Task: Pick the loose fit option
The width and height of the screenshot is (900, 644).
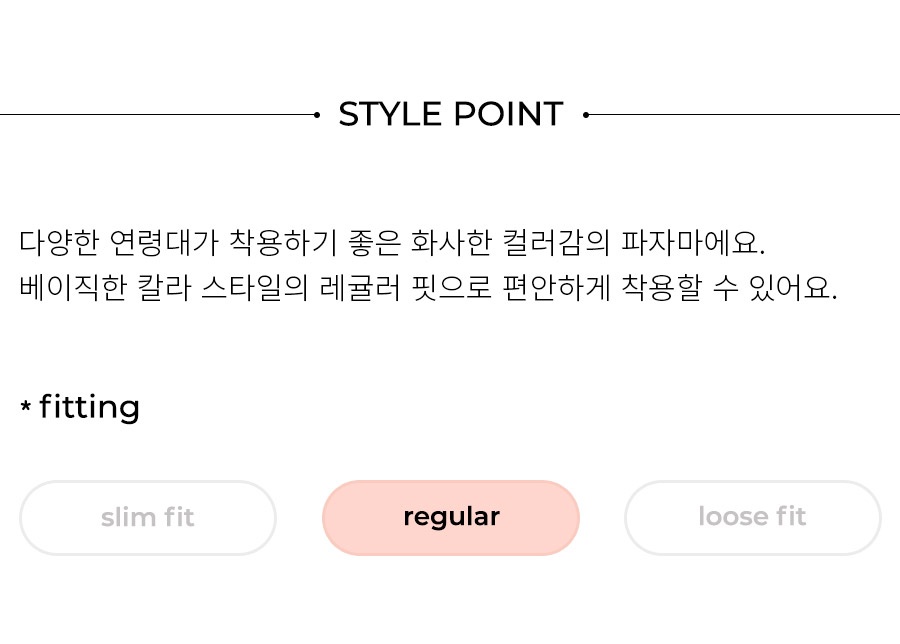Action: [x=752, y=518]
